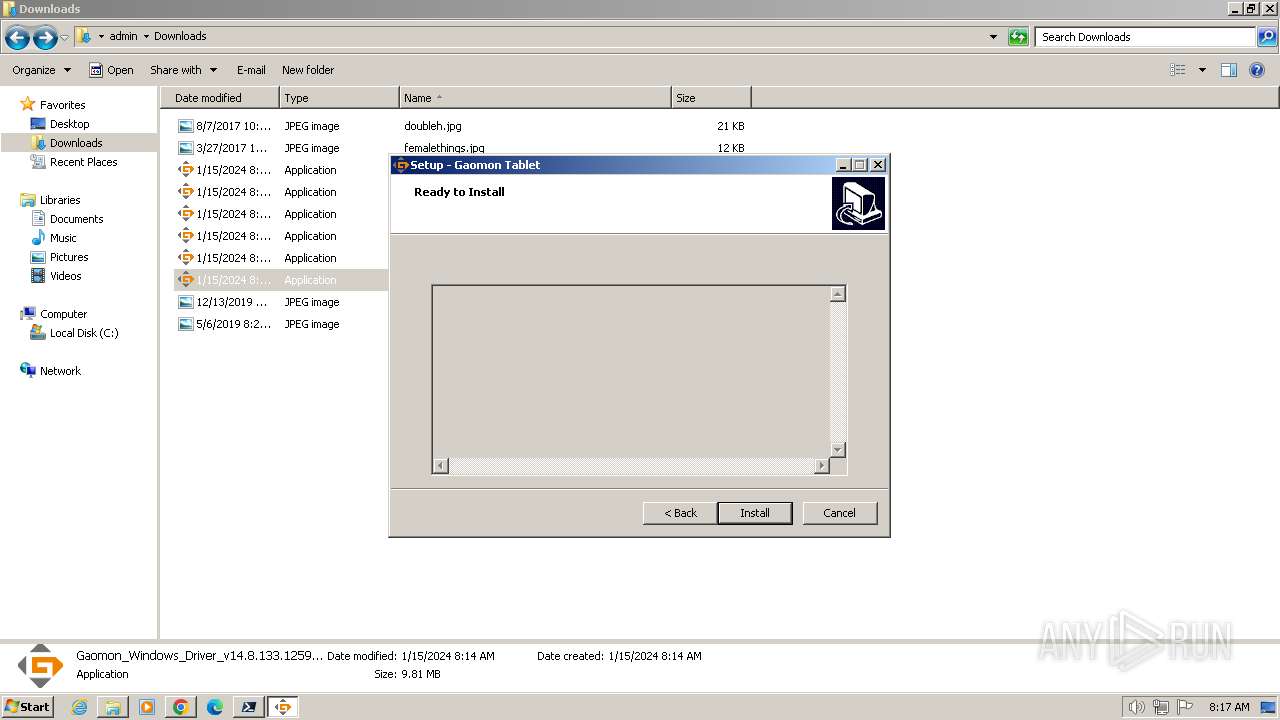This screenshot has height=720, width=1280.
Task: Click the Install button in Setup dialog
Action: (x=755, y=513)
